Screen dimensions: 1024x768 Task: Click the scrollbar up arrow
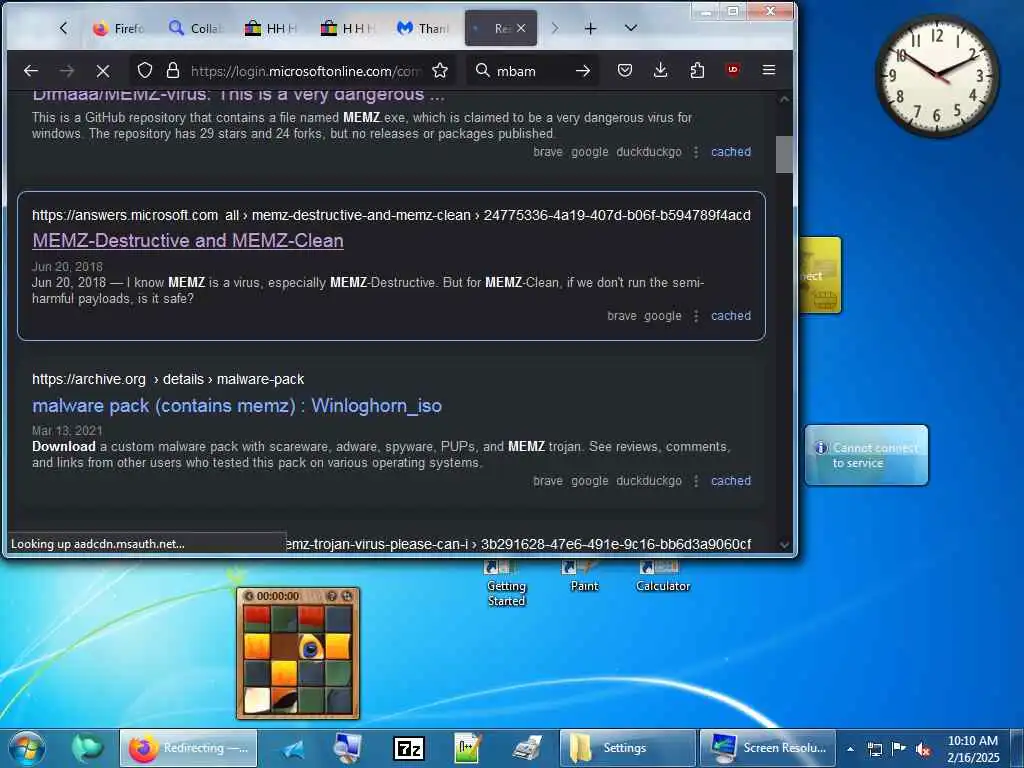[784, 99]
